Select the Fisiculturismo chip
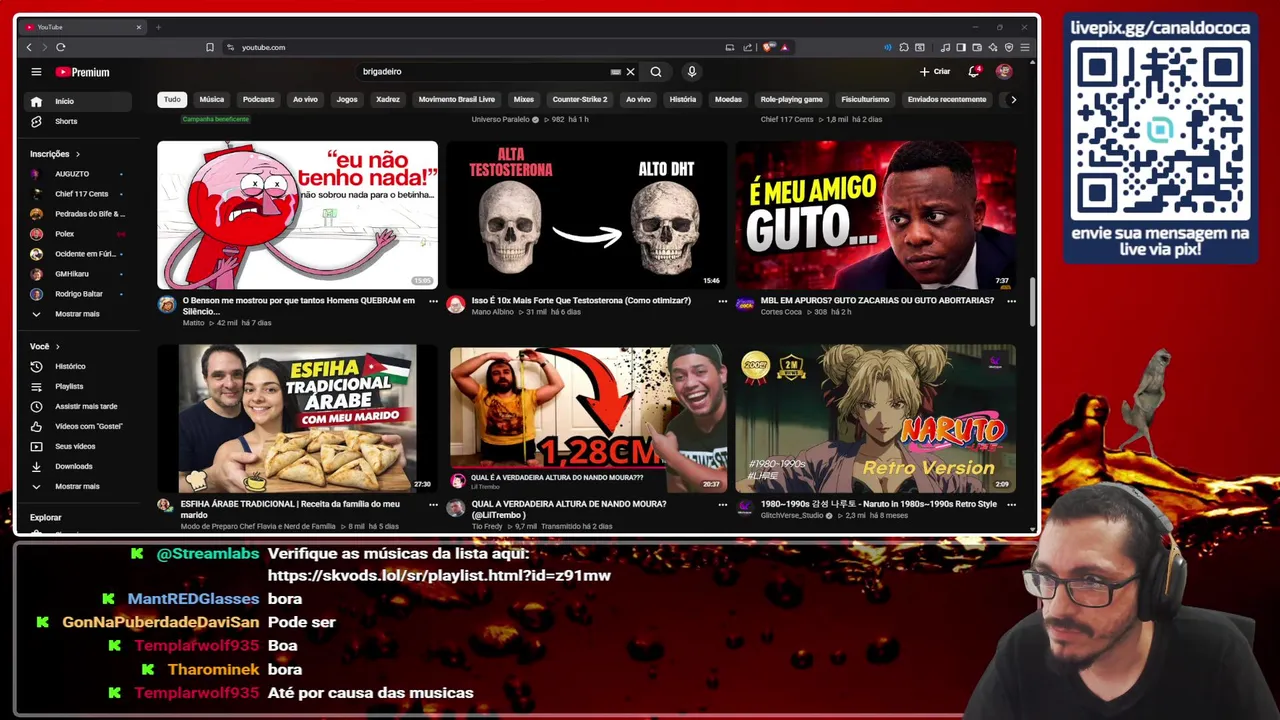The image size is (1280, 720). pyautogui.click(x=865, y=99)
